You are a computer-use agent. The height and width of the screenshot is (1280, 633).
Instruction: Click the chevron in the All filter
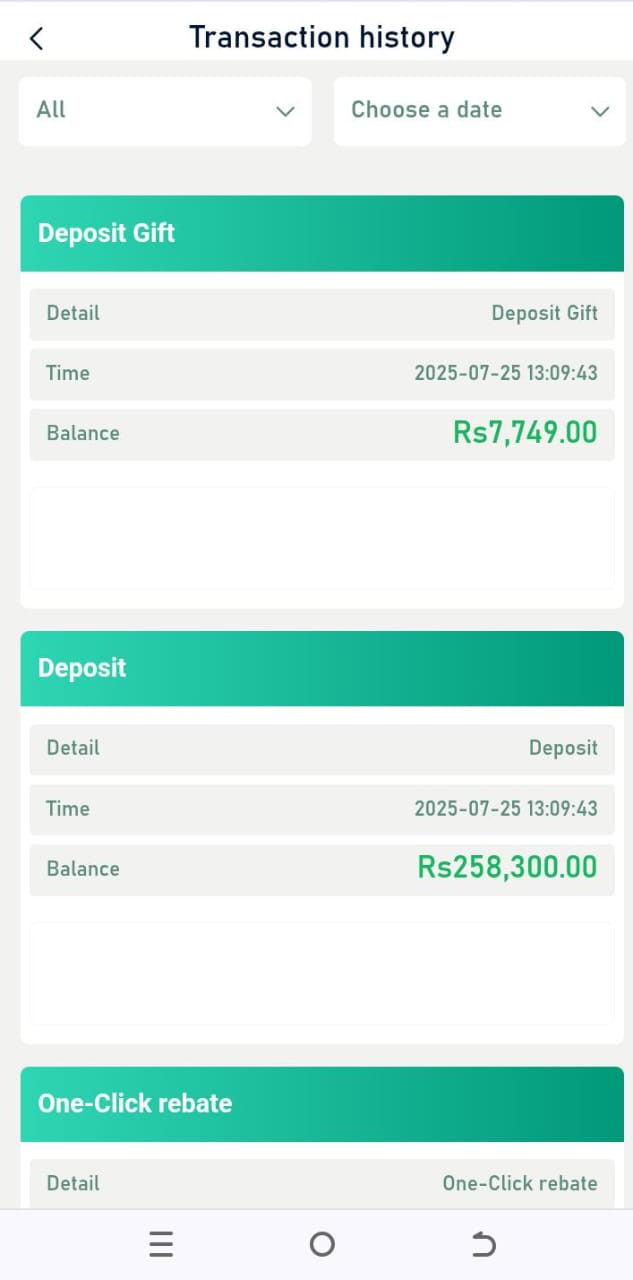[x=285, y=111]
